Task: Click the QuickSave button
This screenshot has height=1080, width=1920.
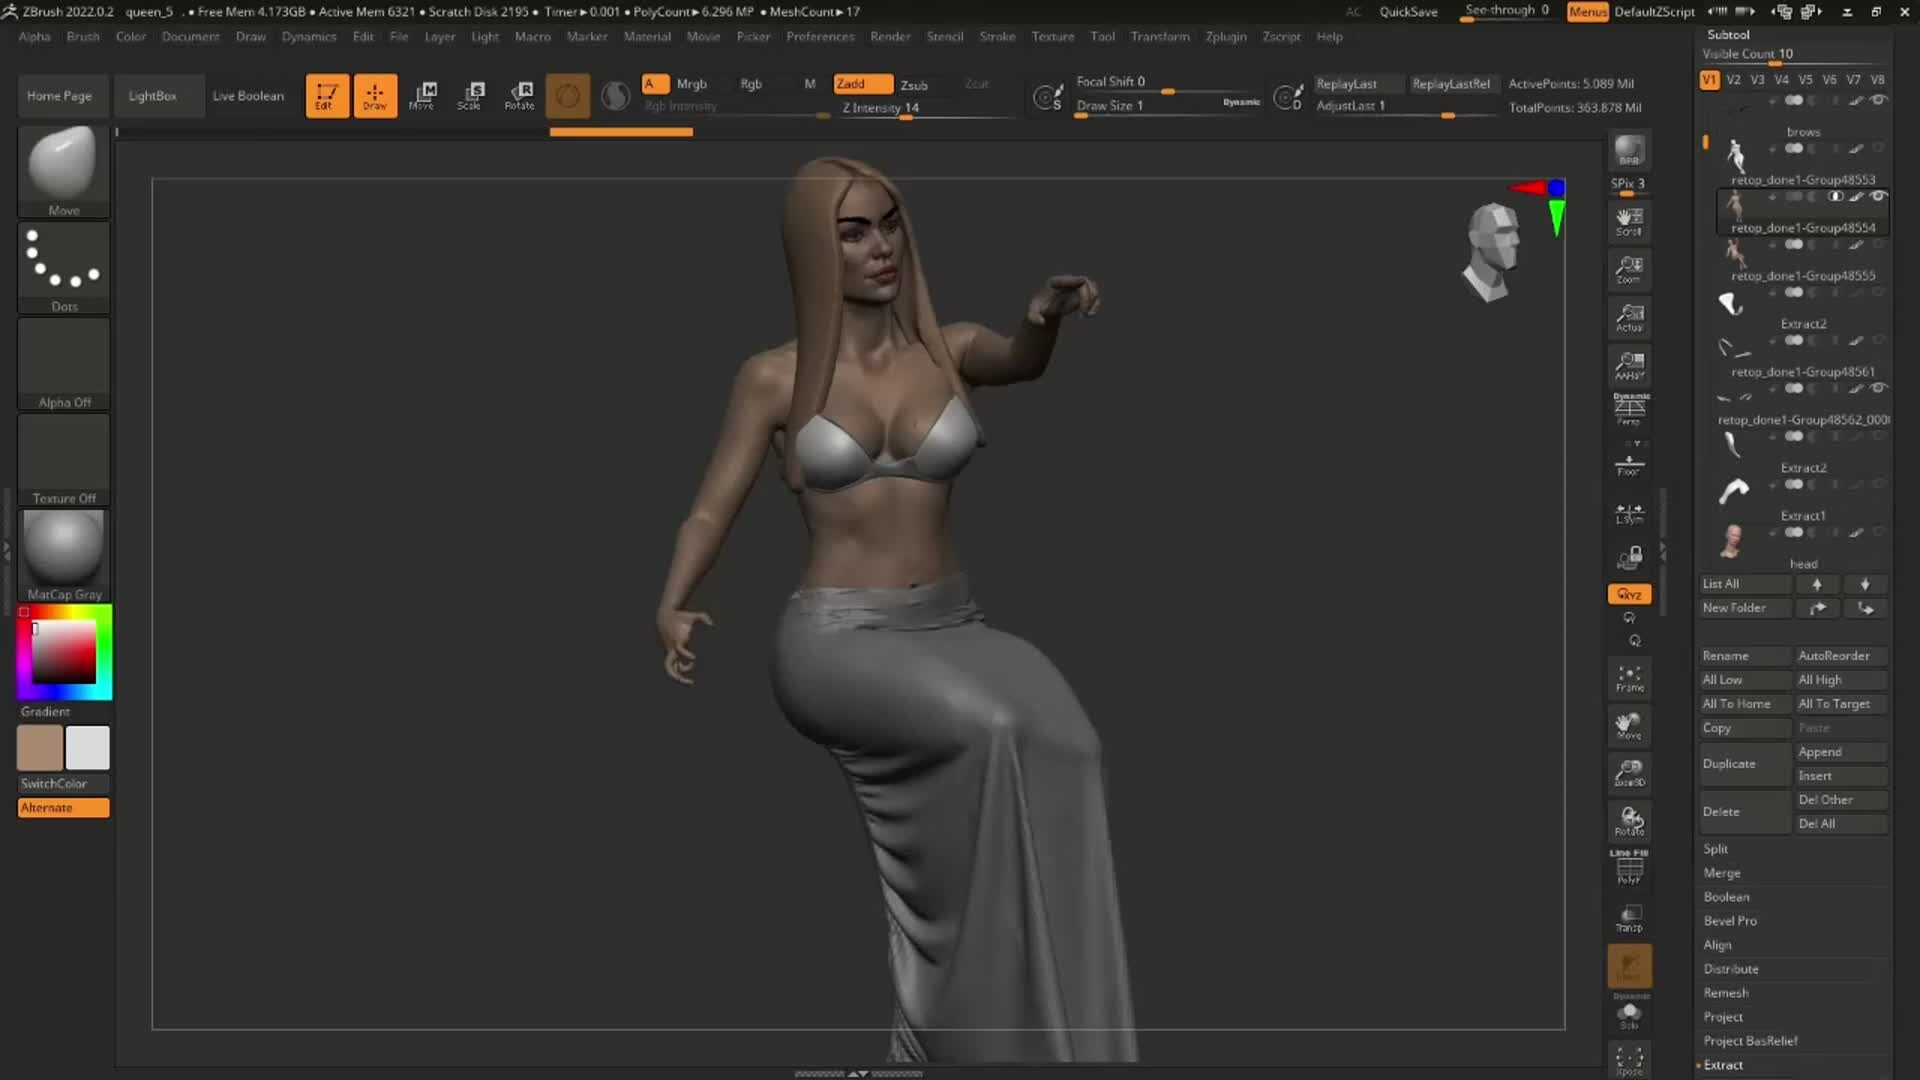Action: (x=1409, y=12)
